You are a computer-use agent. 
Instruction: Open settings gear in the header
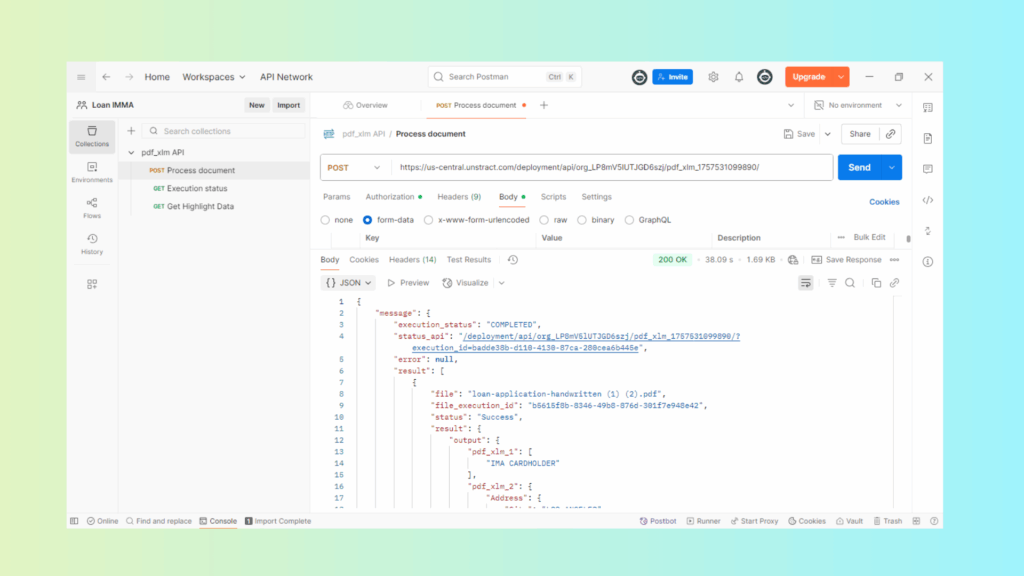click(713, 77)
